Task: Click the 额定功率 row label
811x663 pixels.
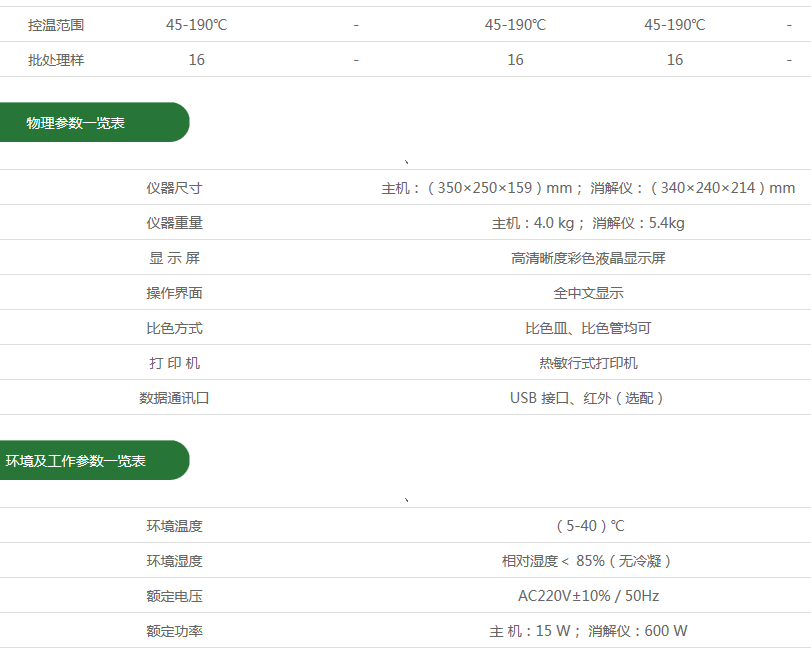Action: point(174,631)
